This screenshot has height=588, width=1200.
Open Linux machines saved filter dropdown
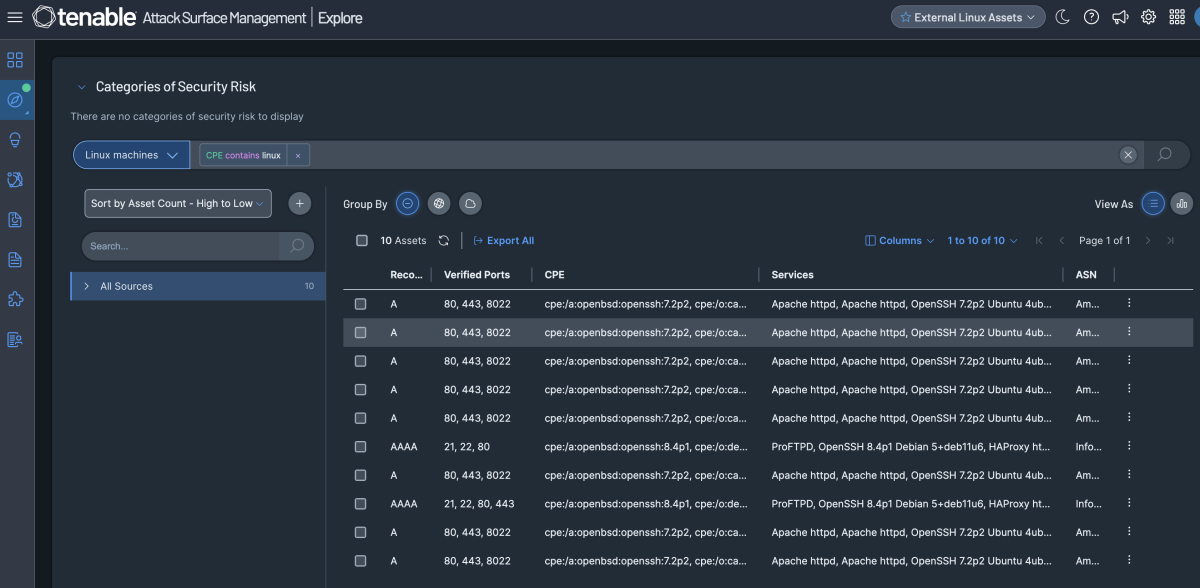pos(132,155)
